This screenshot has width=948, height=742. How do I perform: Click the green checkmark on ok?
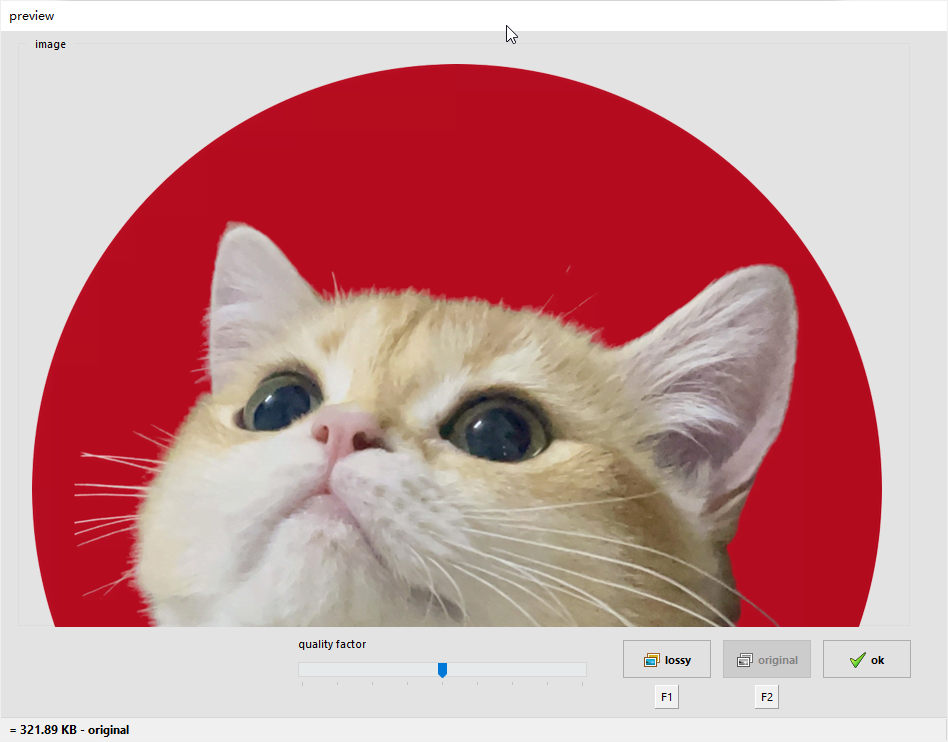(x=856, y=660)
